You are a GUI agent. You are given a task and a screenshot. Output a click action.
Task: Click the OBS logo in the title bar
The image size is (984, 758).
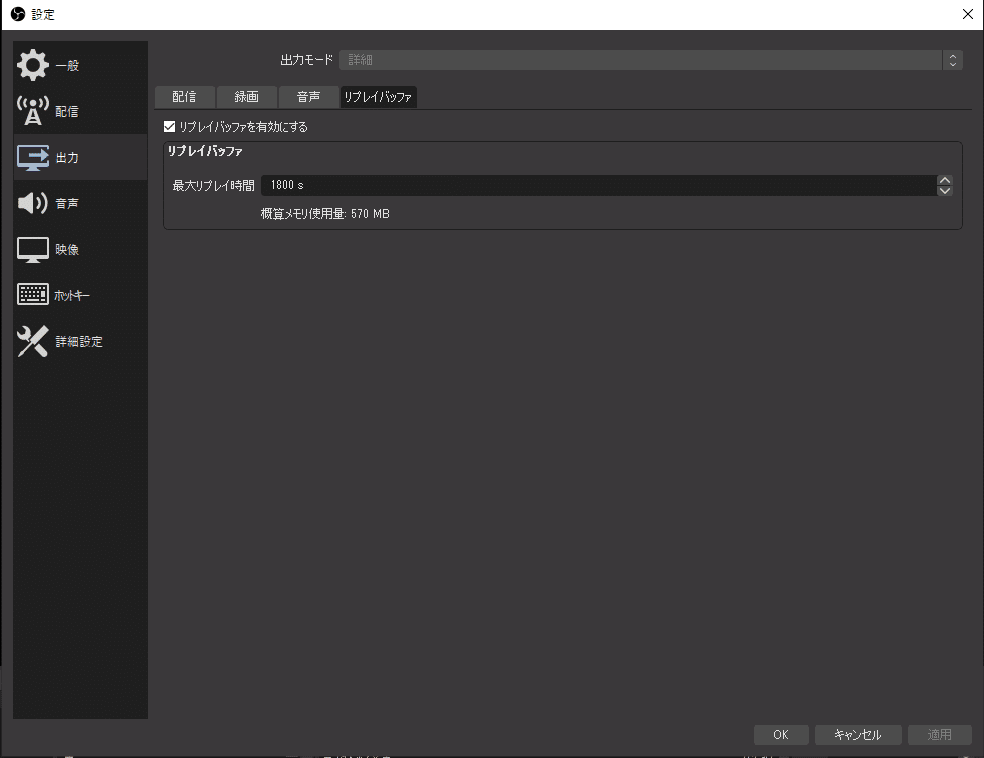pyautogui.click(x=18, y=14)
